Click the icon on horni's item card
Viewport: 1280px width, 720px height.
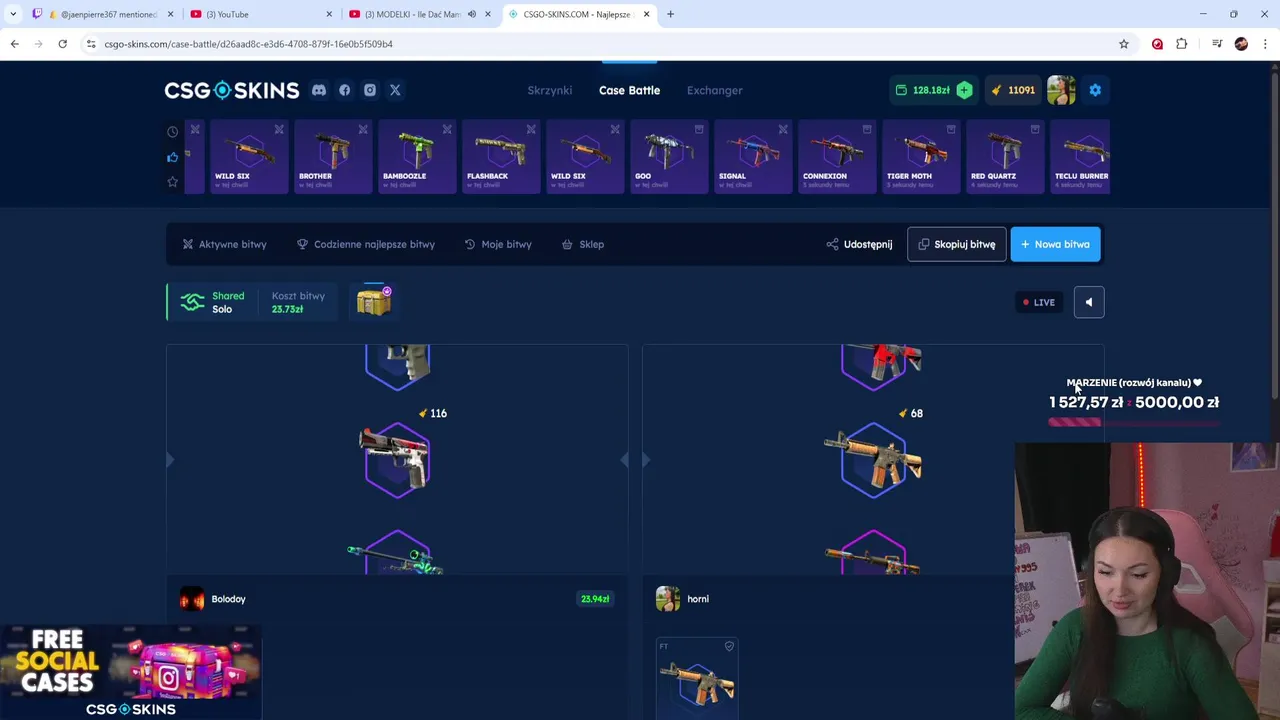tap(729, 646)
